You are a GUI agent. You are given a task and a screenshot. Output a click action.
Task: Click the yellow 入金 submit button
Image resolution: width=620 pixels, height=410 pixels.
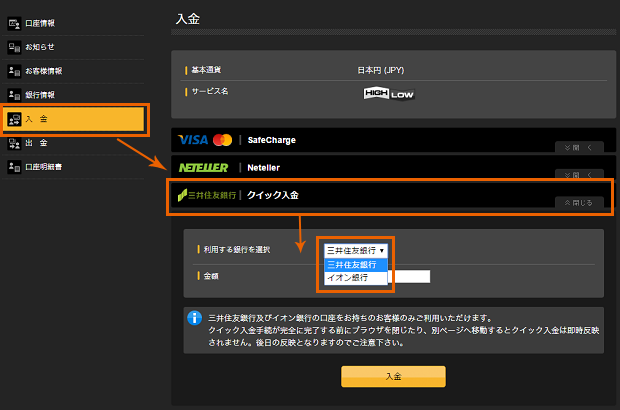[393, 376]
